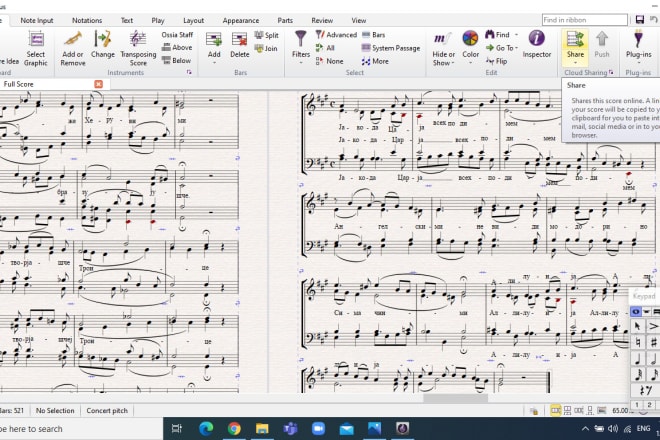
Task: Open the Advanced filter option
Action: click(x=336, y=35)
